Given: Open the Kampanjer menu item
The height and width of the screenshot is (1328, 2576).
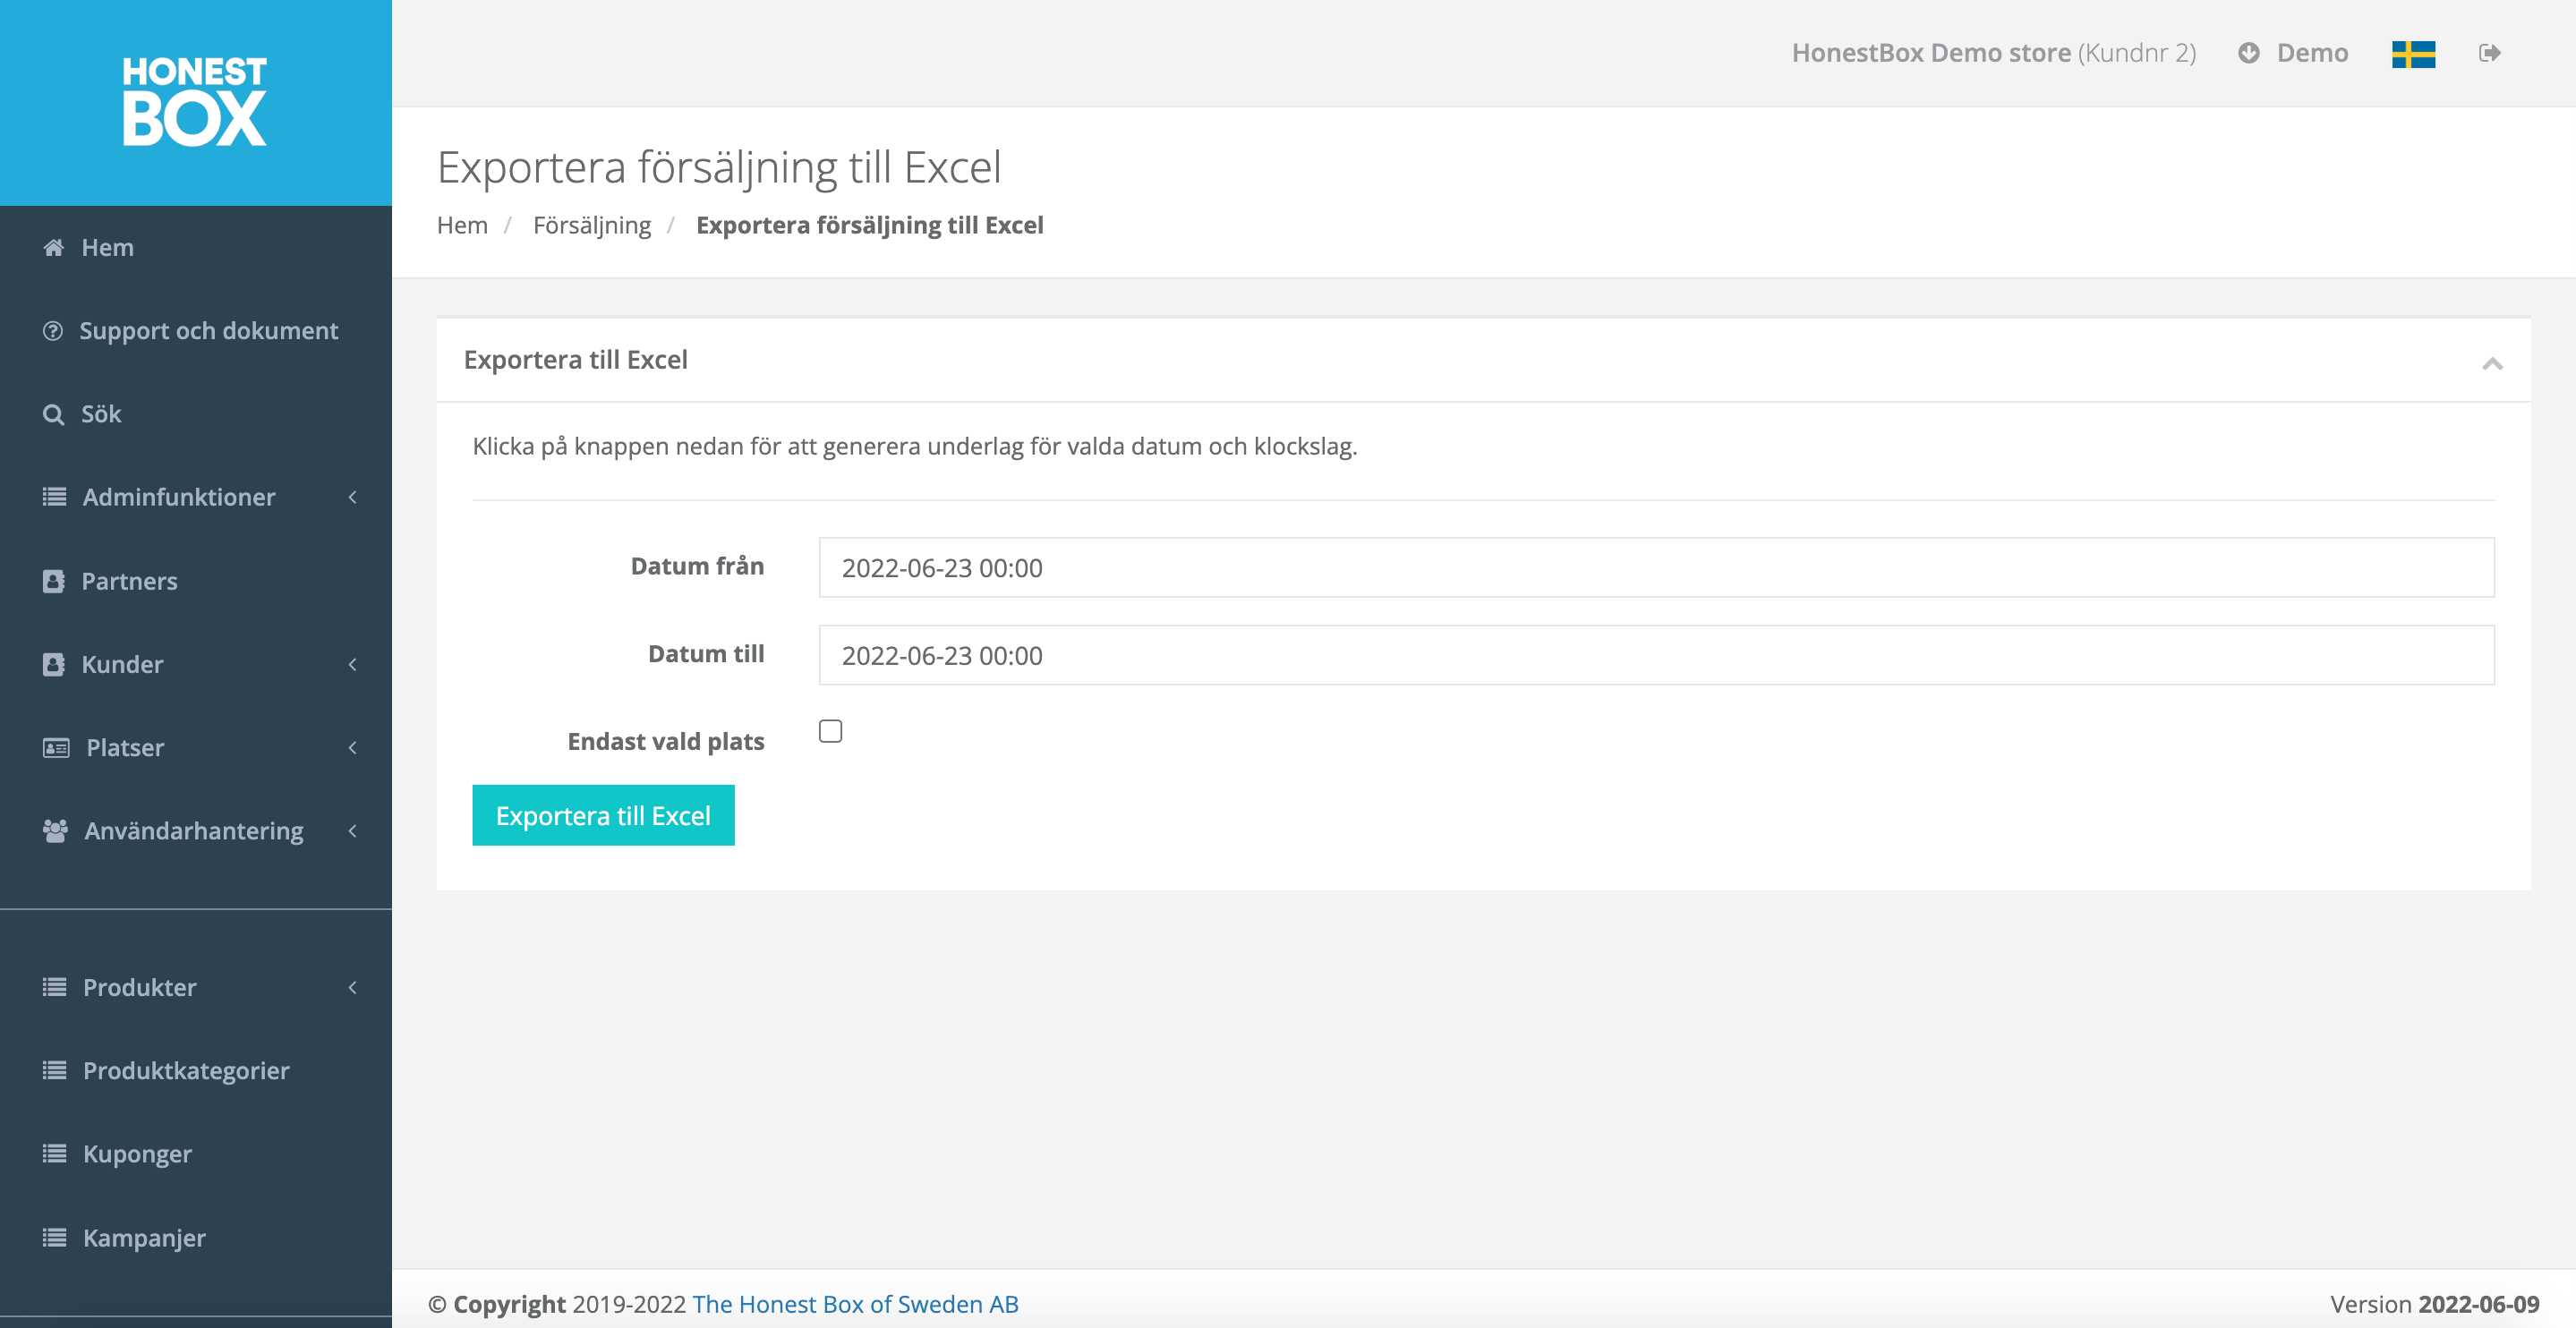Looking at the screenshot, I should (x=144, y=1237).
